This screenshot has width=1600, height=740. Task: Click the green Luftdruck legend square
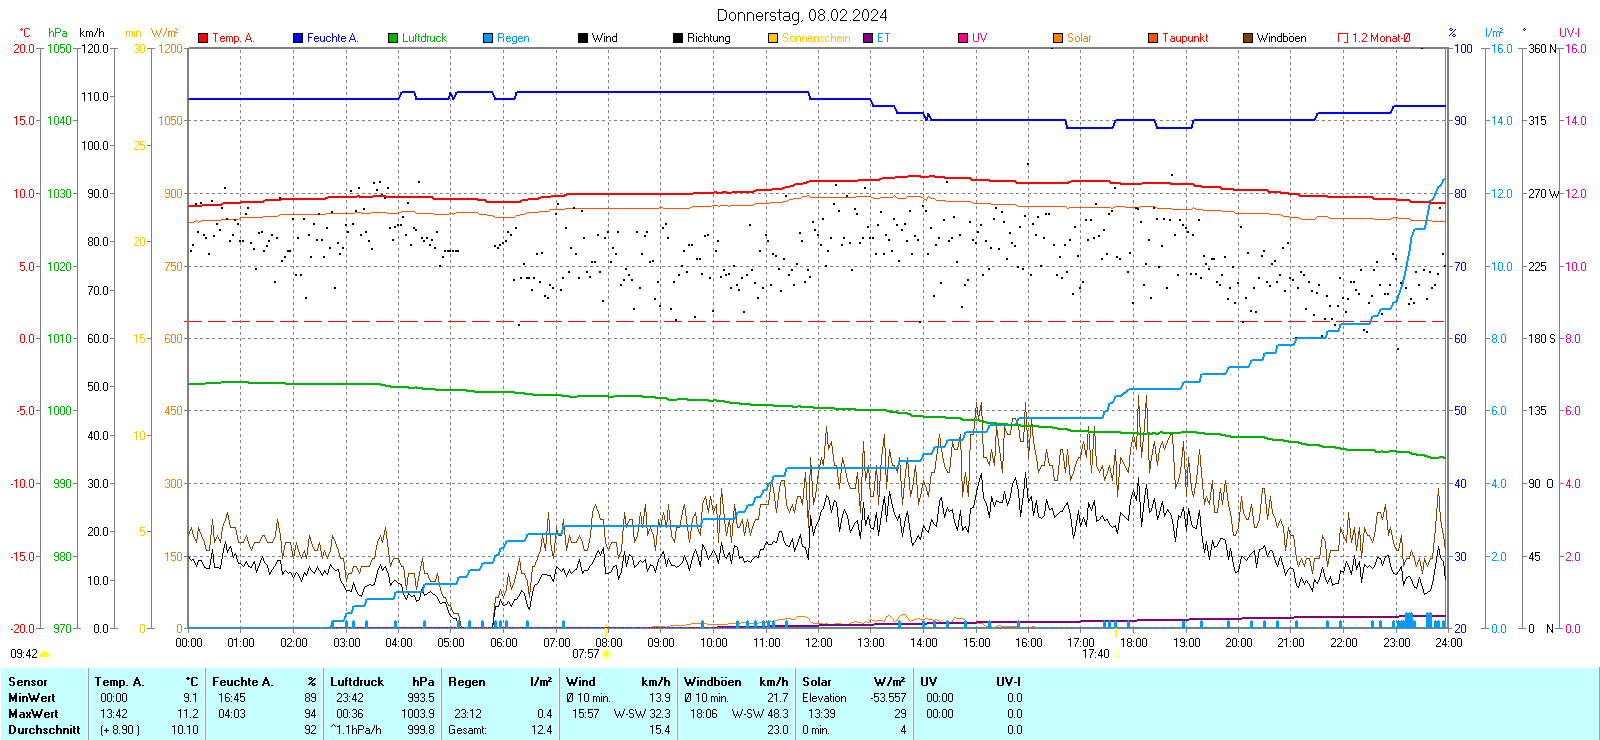click(x=393, y=38)
